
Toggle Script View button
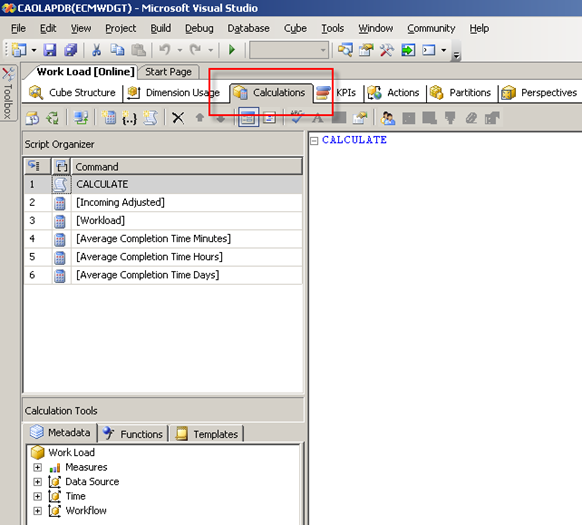[269, 118]
